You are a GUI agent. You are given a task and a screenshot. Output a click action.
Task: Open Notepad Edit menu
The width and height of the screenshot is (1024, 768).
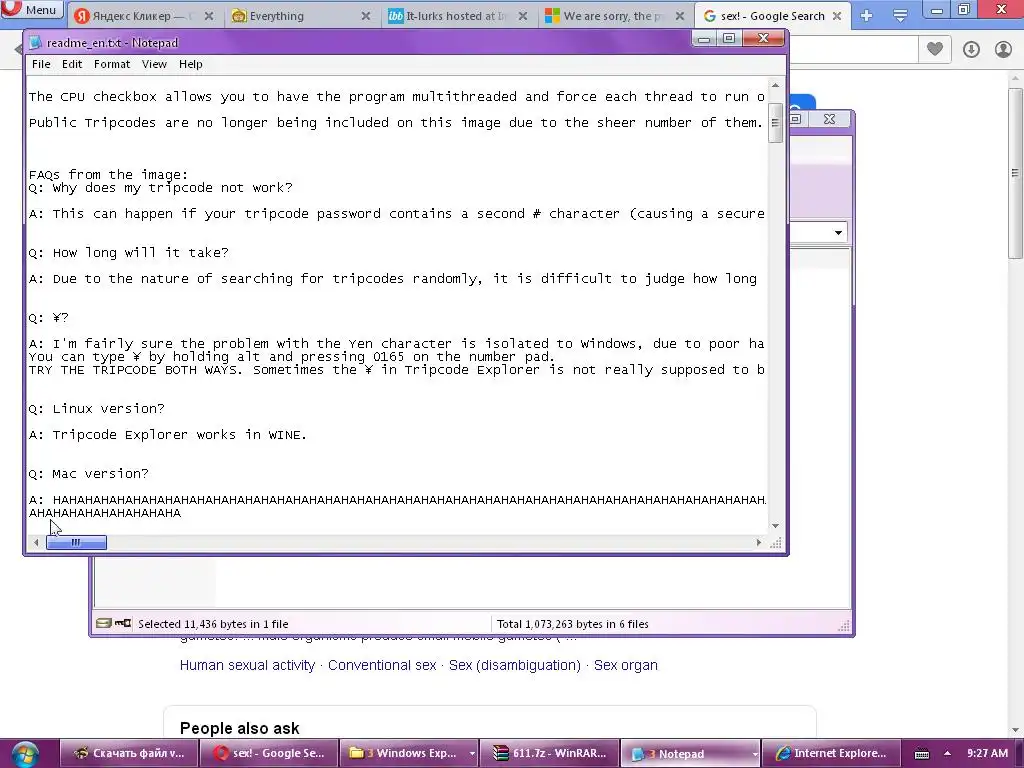[x=72, y=64]
